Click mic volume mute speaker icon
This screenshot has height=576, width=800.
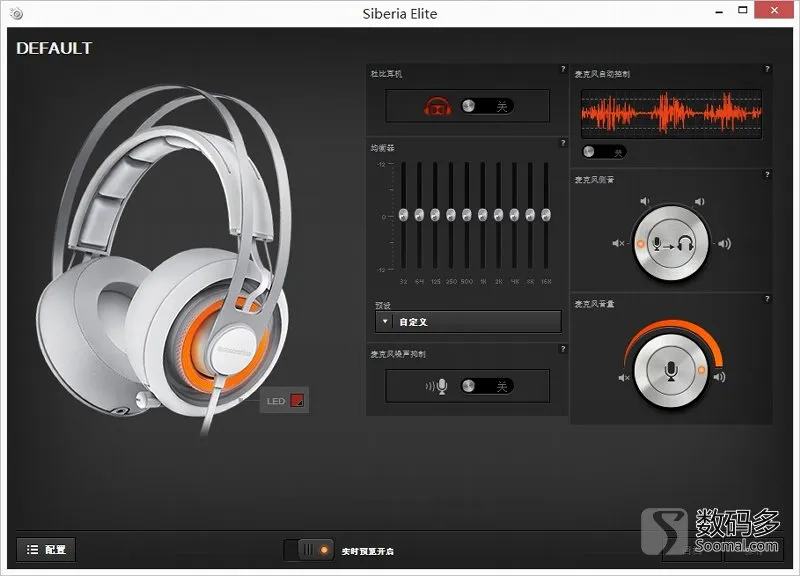tap(623, 378)
